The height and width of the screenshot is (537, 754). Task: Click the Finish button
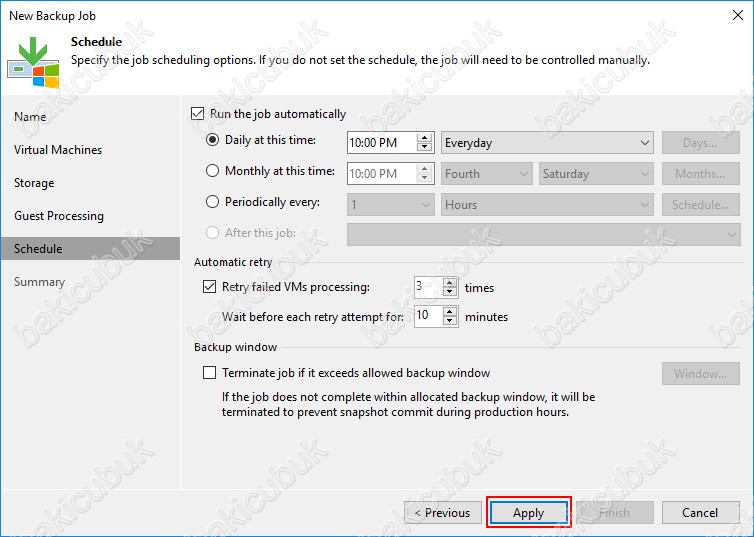click(x=615, y=512)
